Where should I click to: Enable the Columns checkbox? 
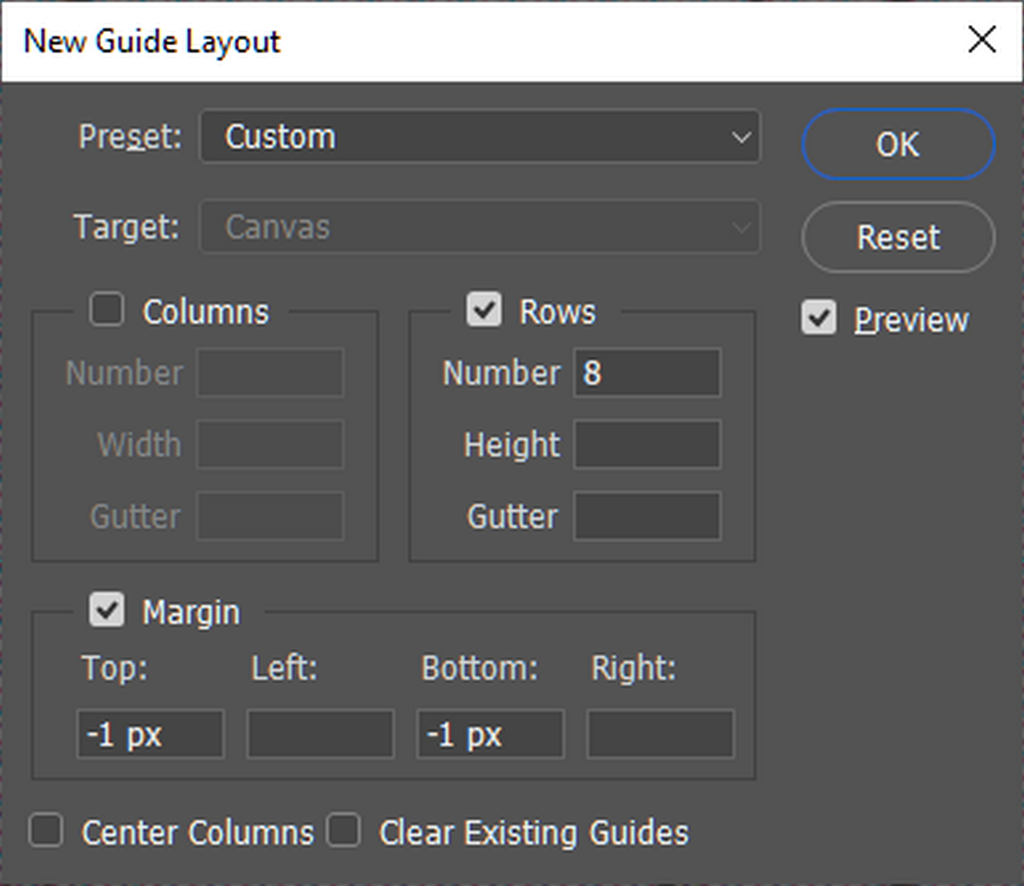tap(107, 310)
